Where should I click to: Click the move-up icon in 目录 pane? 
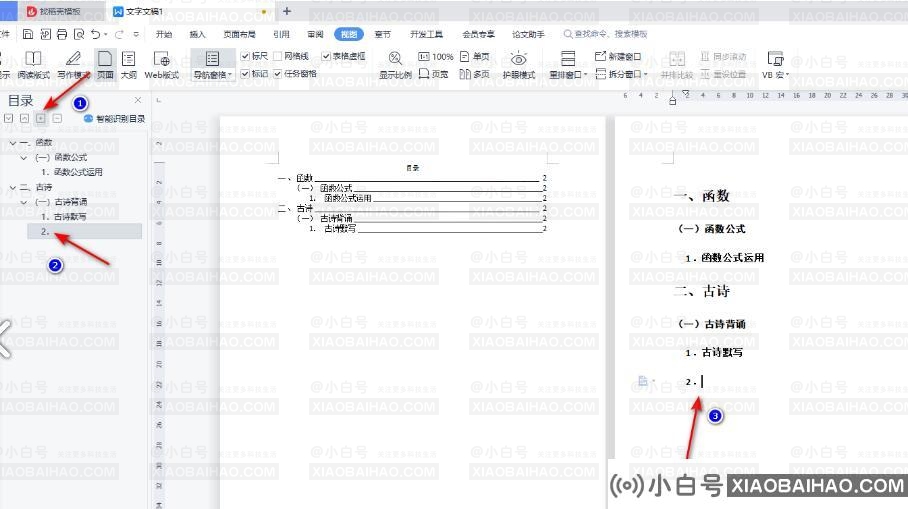coord(24,118)
